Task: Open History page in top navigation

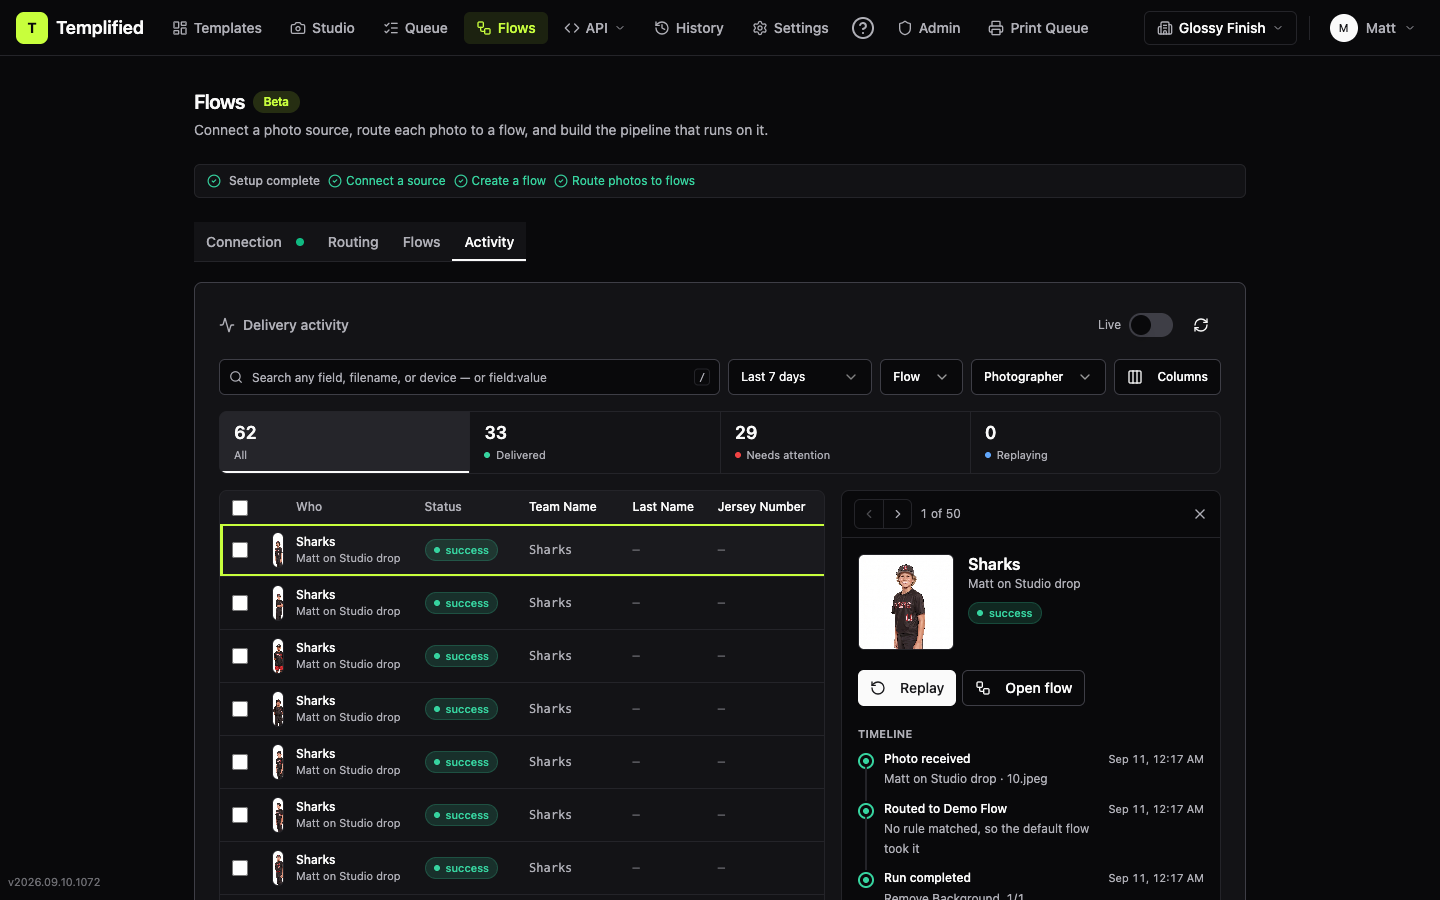Action: tap(689, 28)
